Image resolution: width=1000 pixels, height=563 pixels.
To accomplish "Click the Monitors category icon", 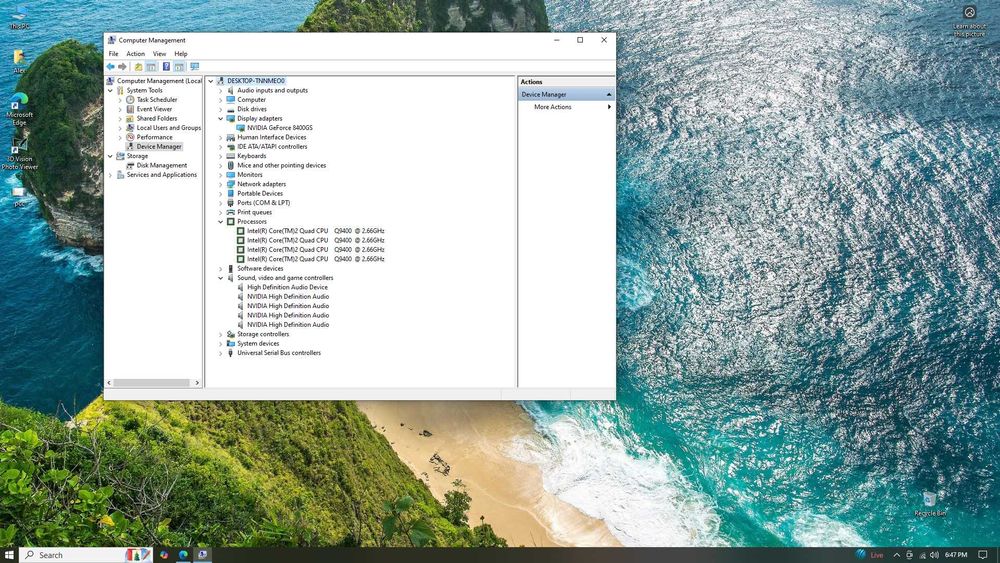I will pos(230,175).
